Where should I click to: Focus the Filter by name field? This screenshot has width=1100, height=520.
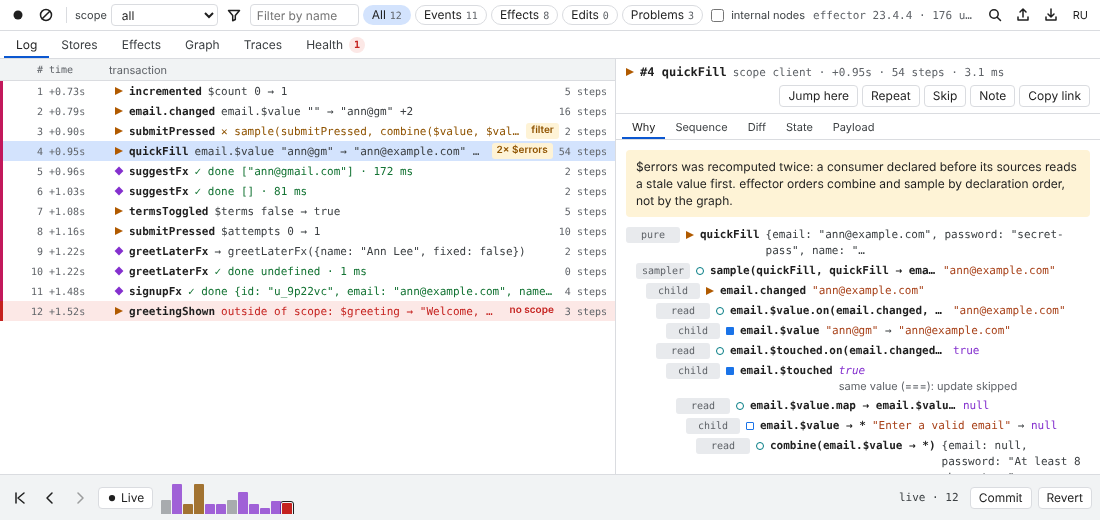point(304,15)
